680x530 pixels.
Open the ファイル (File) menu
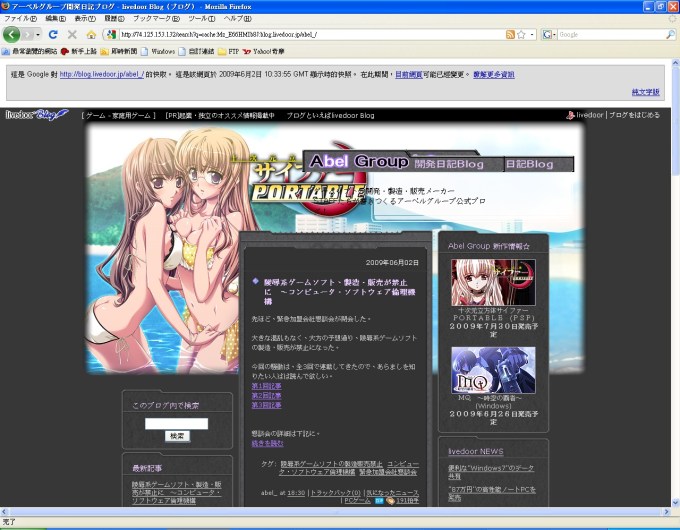pyautogui.click(x=20, y=19)
